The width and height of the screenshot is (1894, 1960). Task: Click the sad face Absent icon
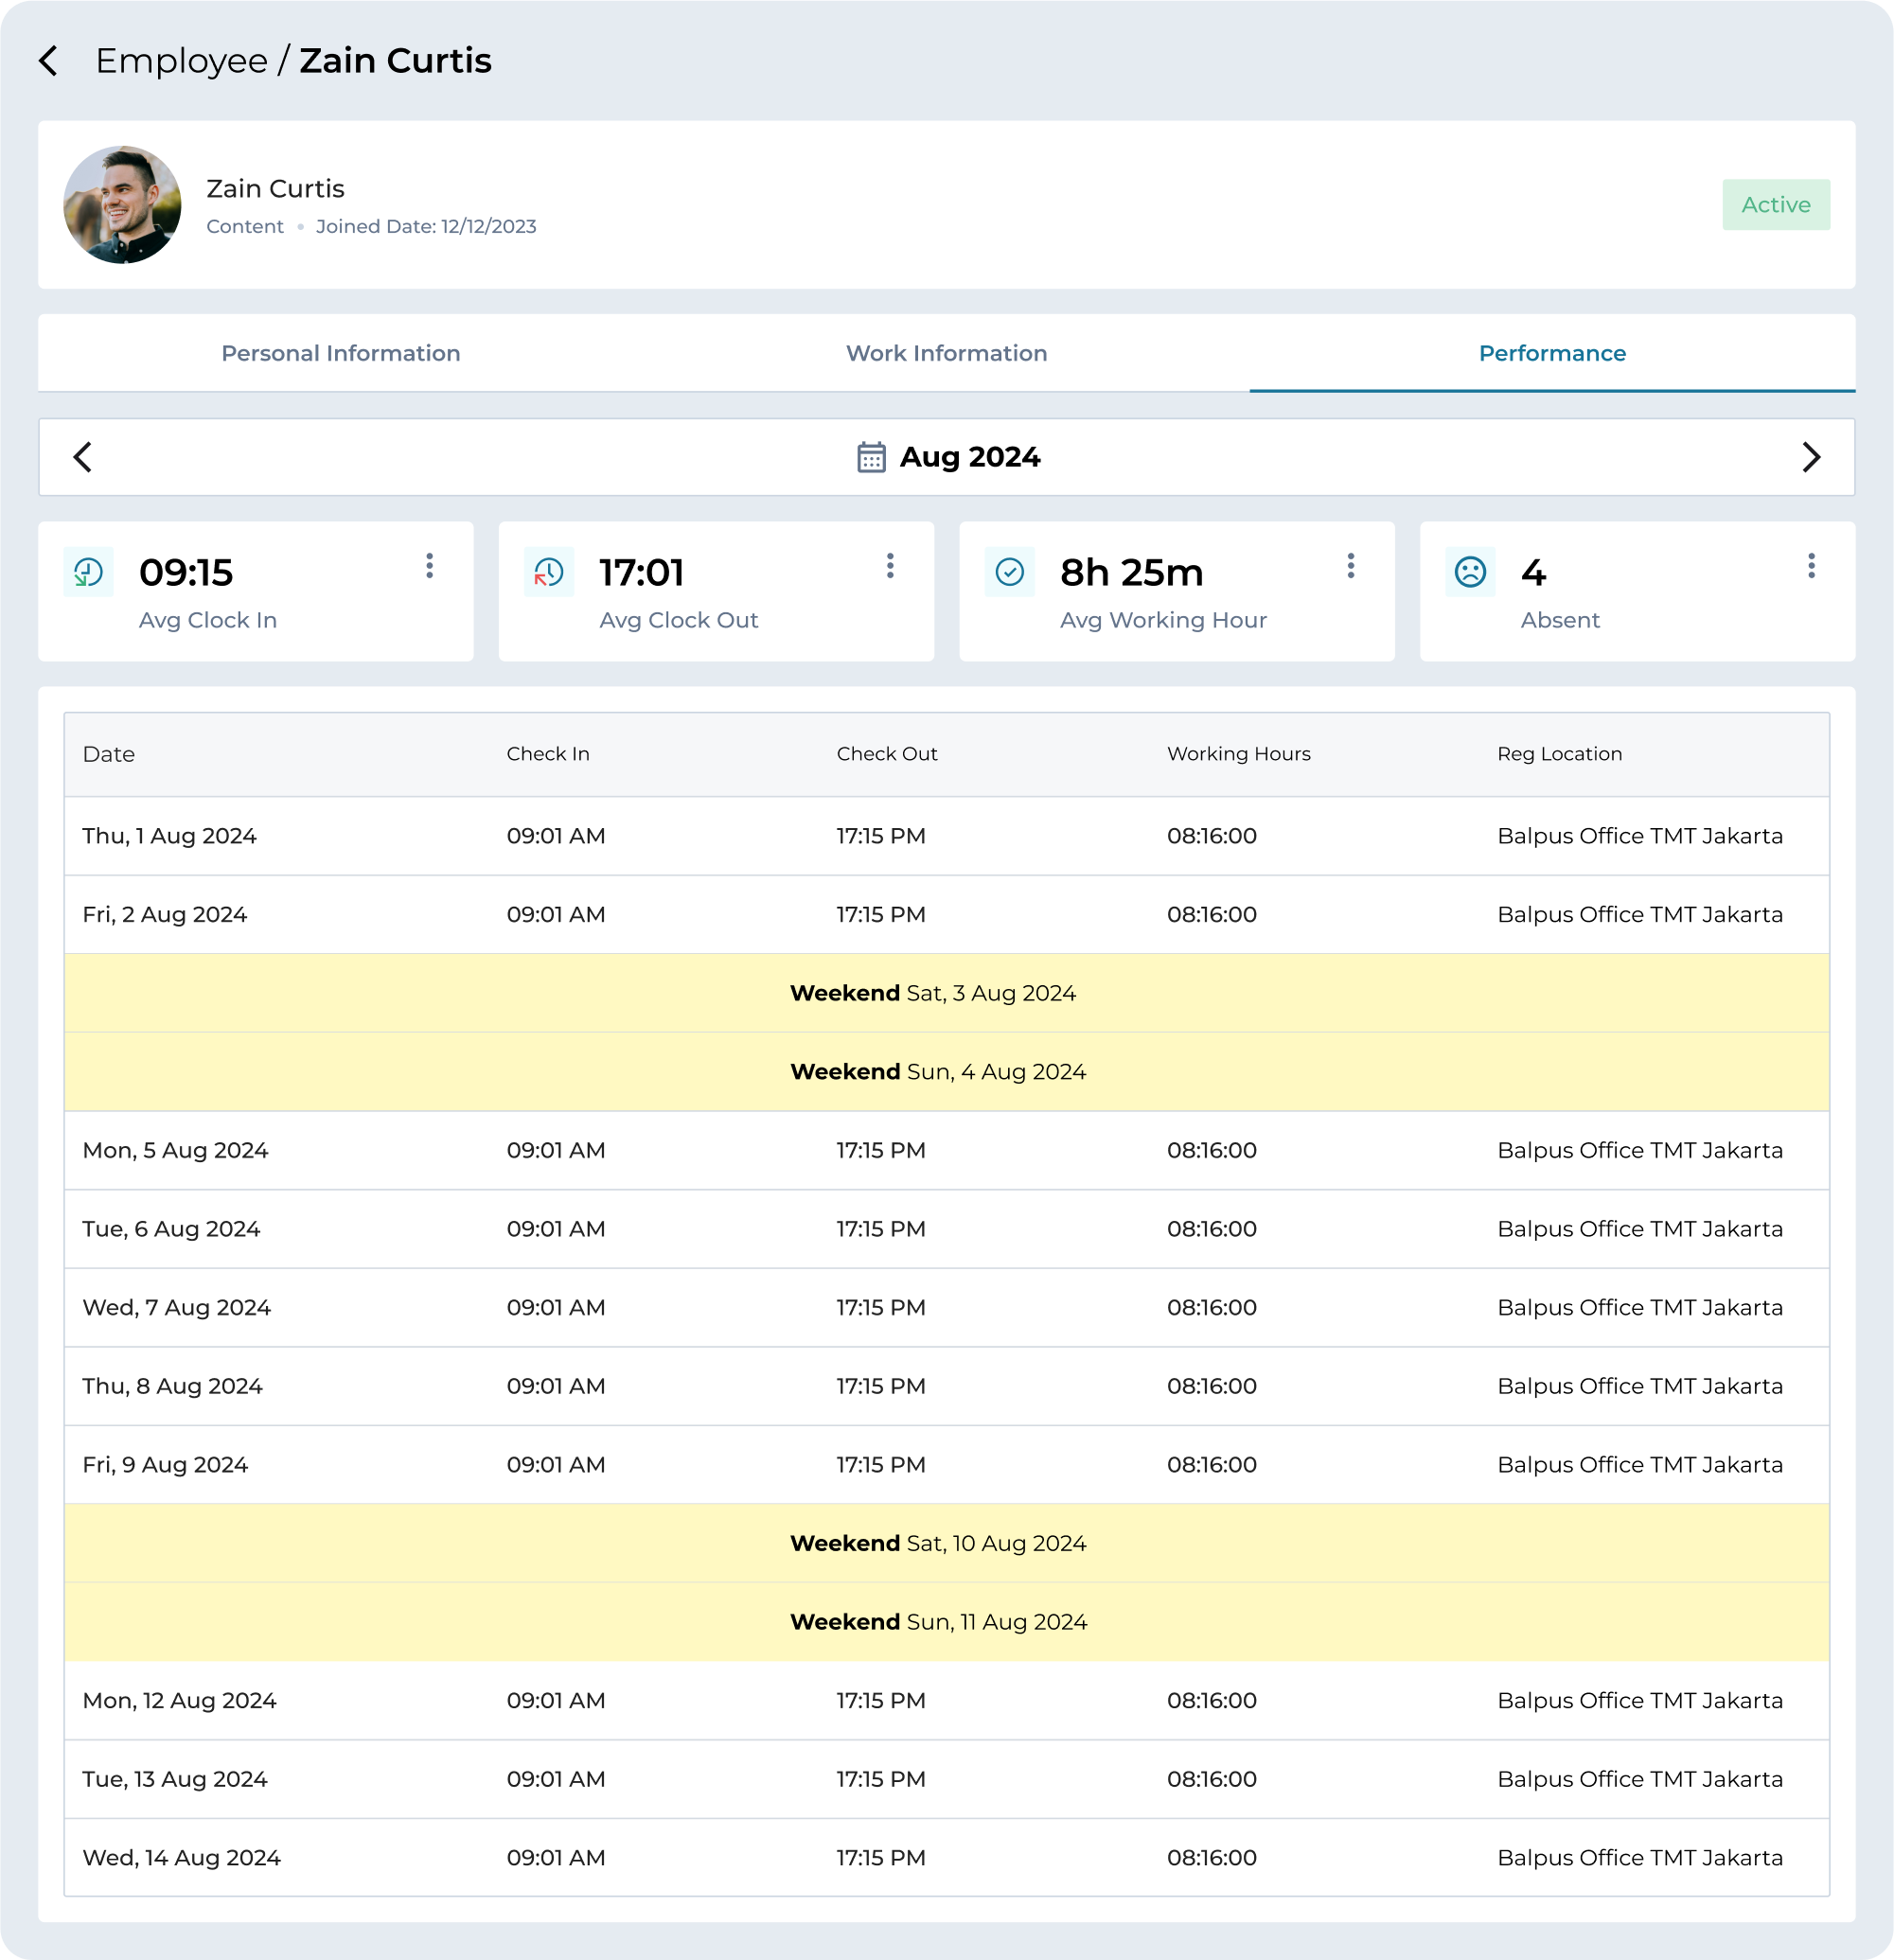1469,572
